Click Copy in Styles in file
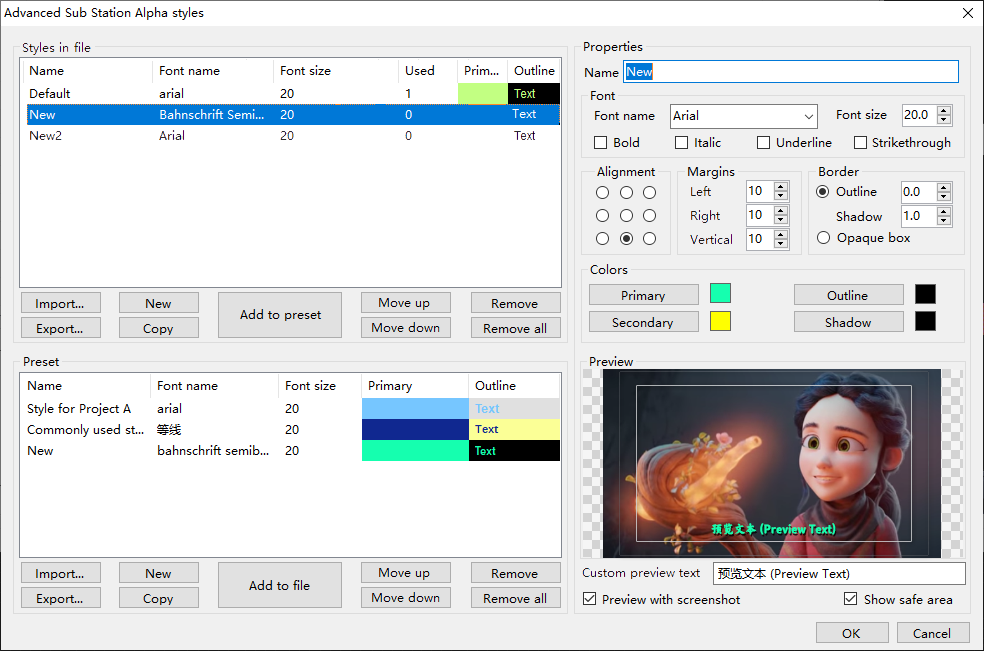 159,328
